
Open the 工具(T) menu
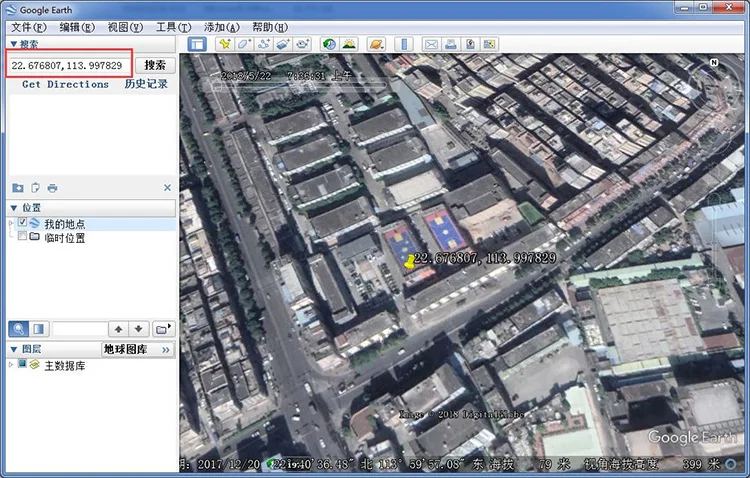click(x=173, y=27)
